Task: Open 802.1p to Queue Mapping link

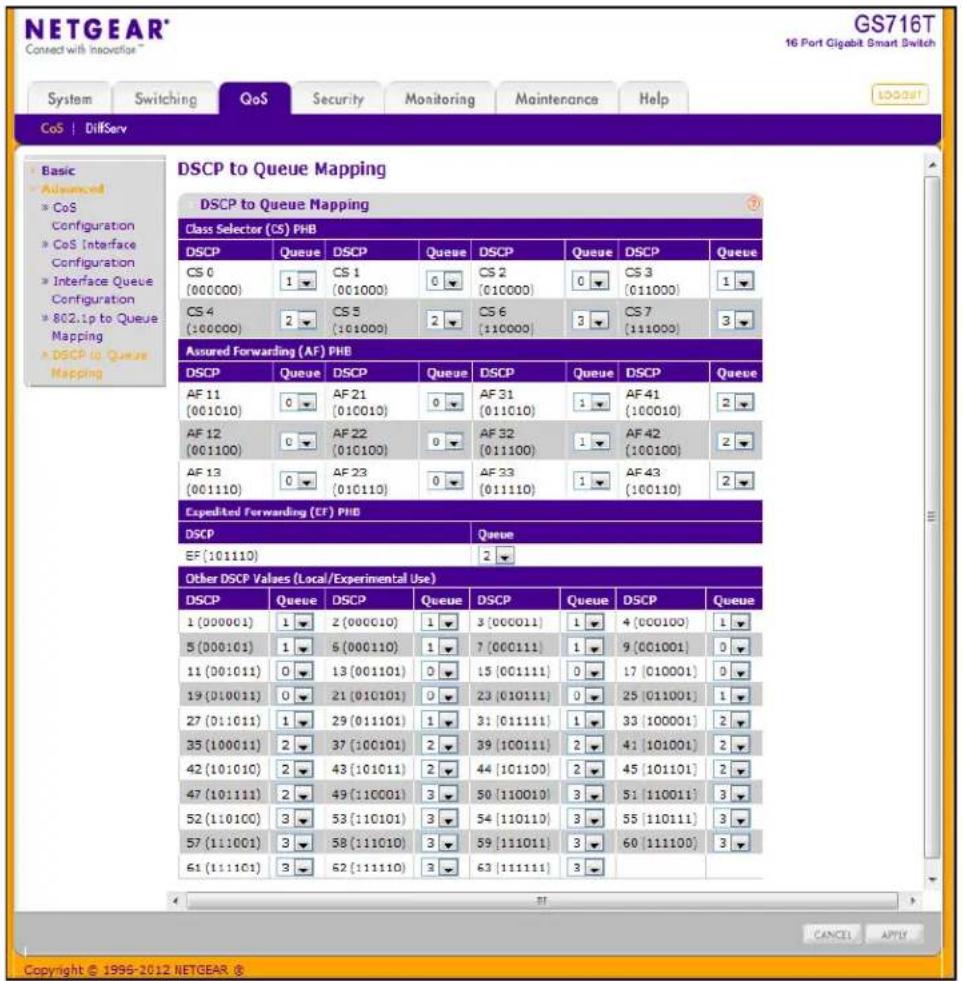Action: (104, 327)
